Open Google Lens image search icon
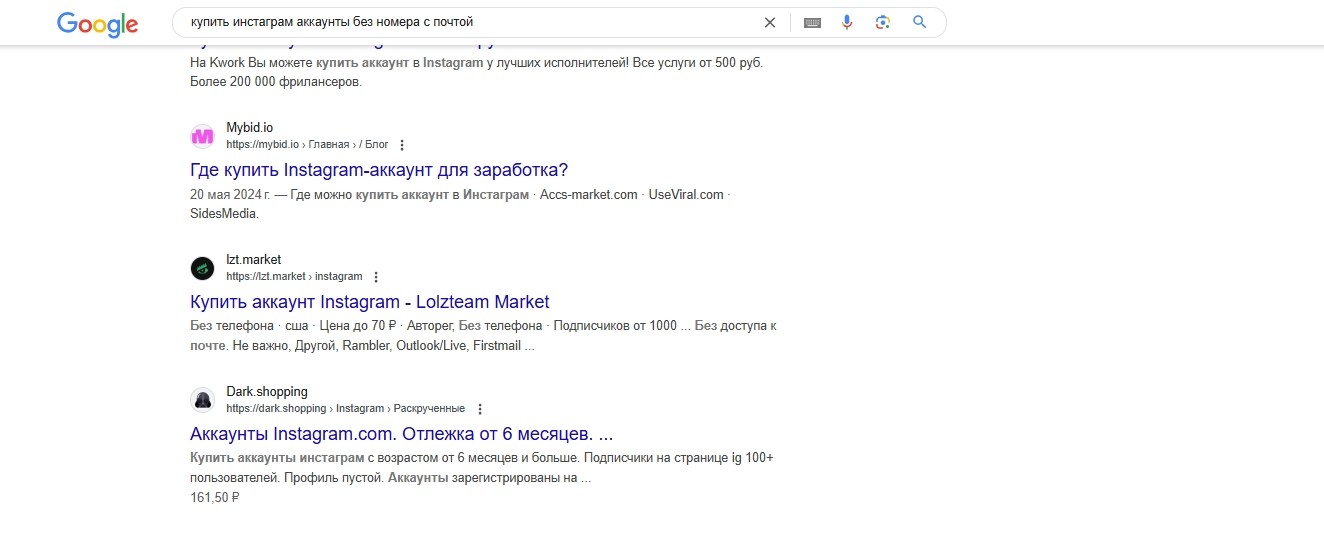 point(882,22)
